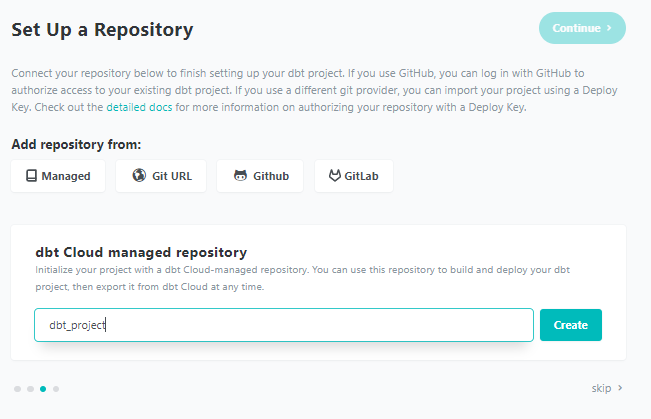Click the book icon on Managed
The height and width of the screenshot is (419, 651).
(30, 176)
